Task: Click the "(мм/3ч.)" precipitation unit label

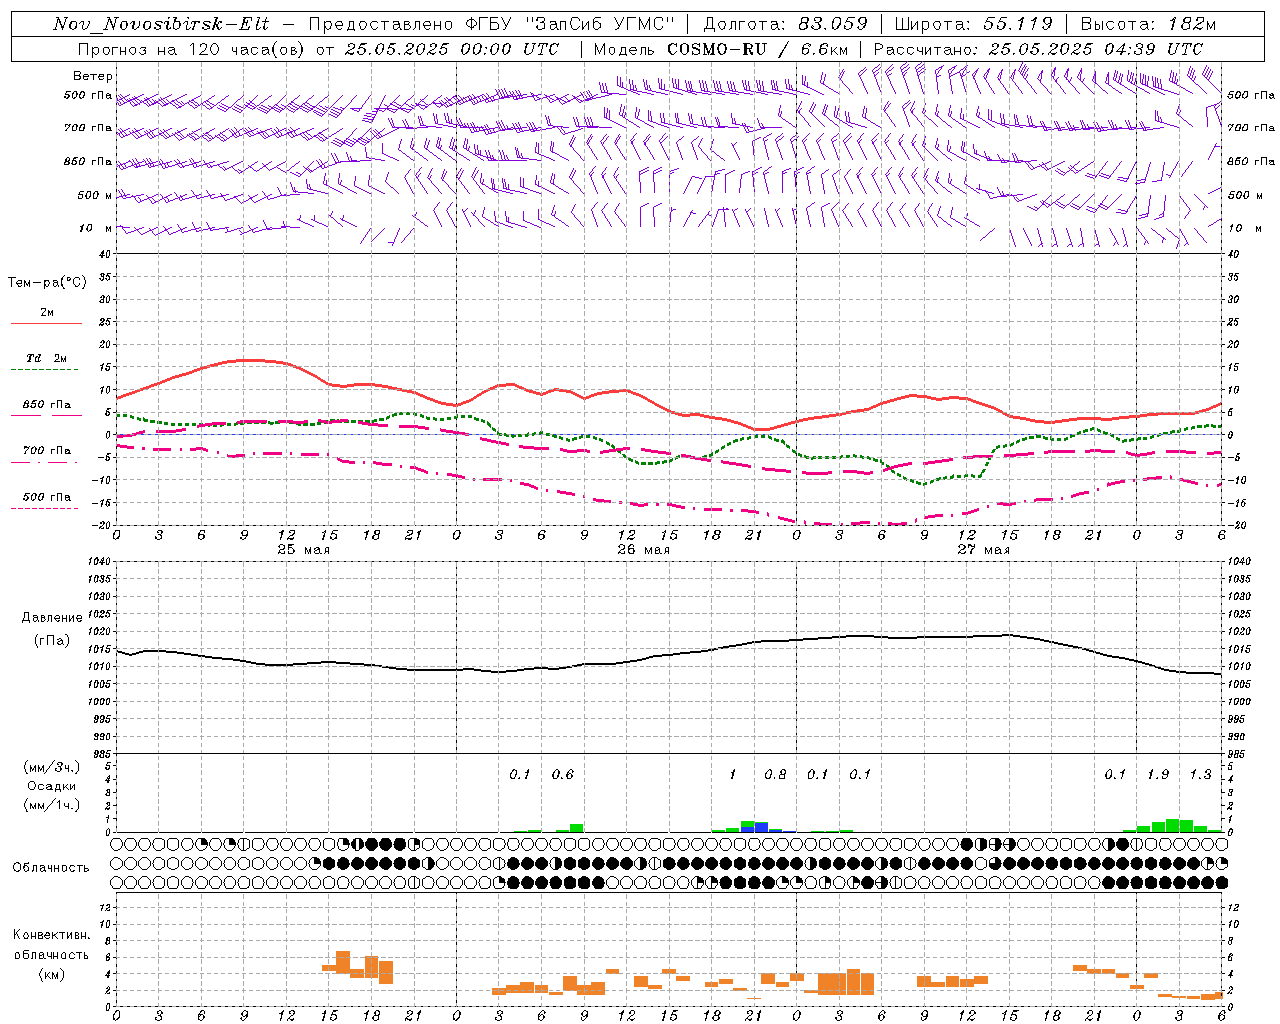Action: [x=52, y=768]
